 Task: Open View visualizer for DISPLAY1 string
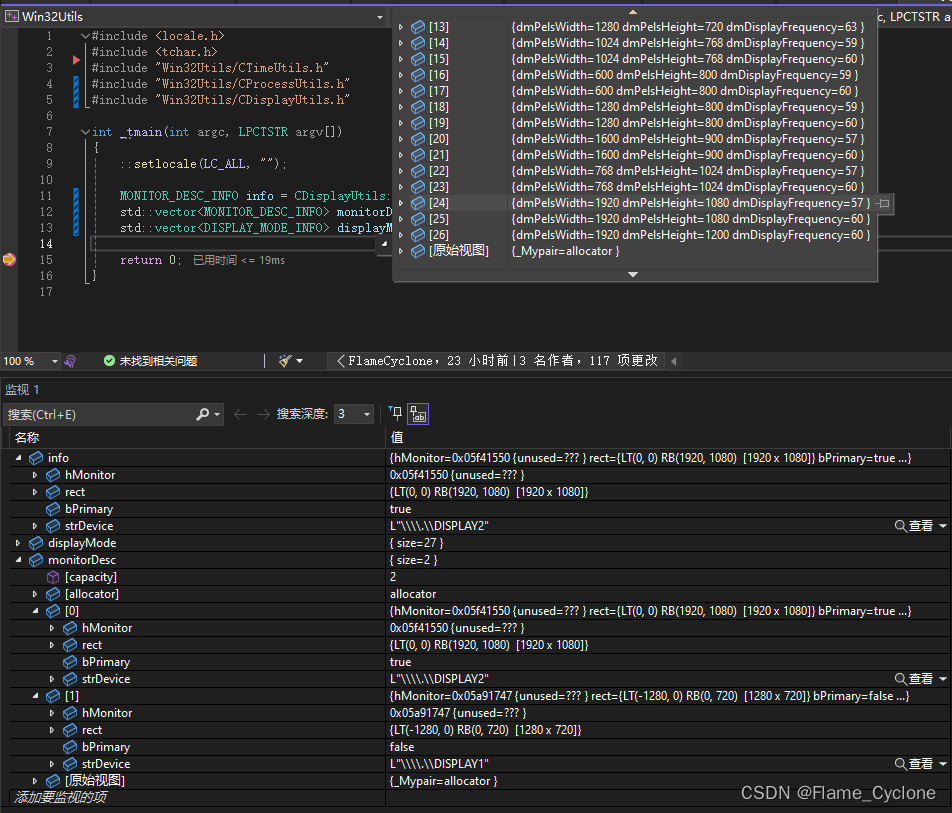[x=914, y=764]
